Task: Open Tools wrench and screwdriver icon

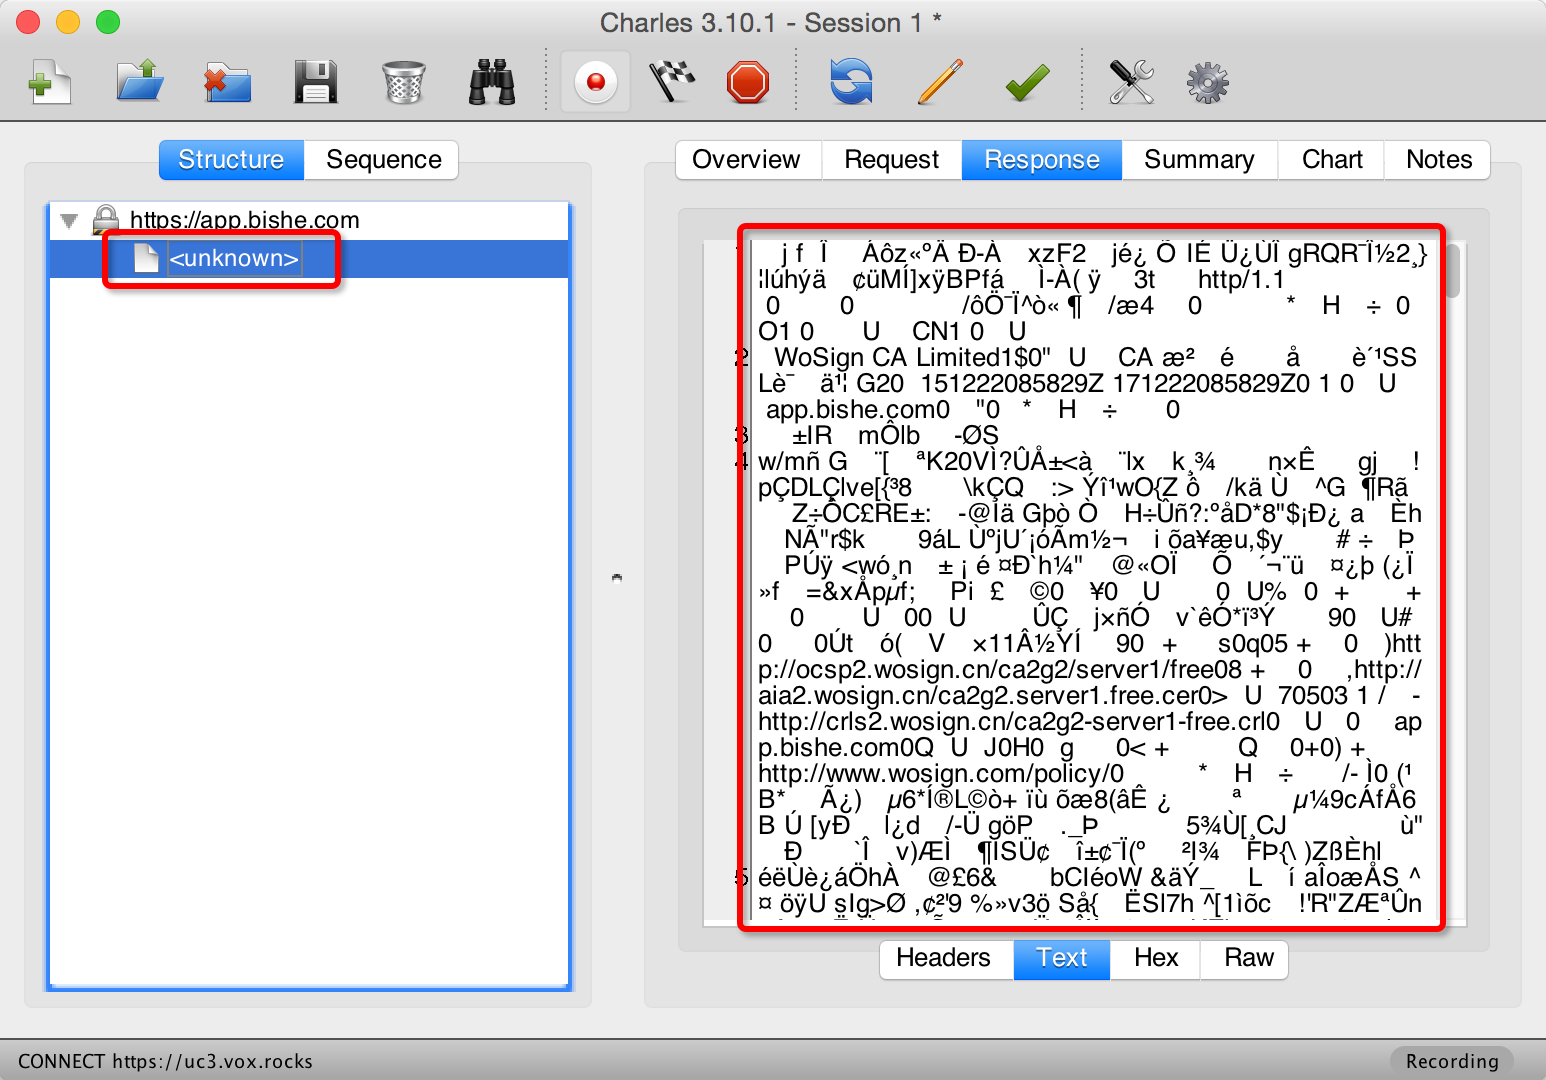Action: pos(1131,82)
